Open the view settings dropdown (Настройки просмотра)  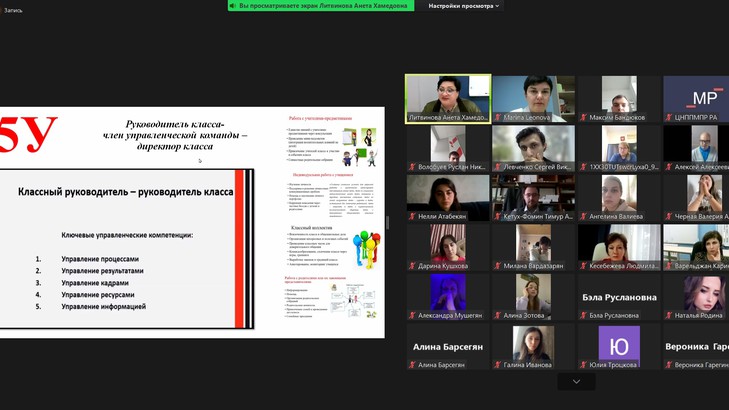464,6
